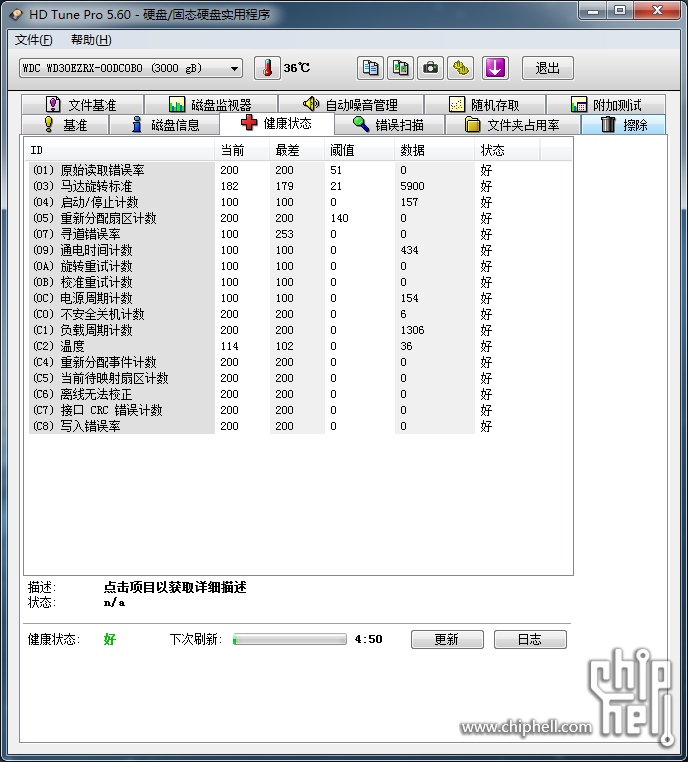Switch to the 自动噪音管理 tab
This screenshot has height=762, width=688.
pyautogui.click(x=350, y=104)
